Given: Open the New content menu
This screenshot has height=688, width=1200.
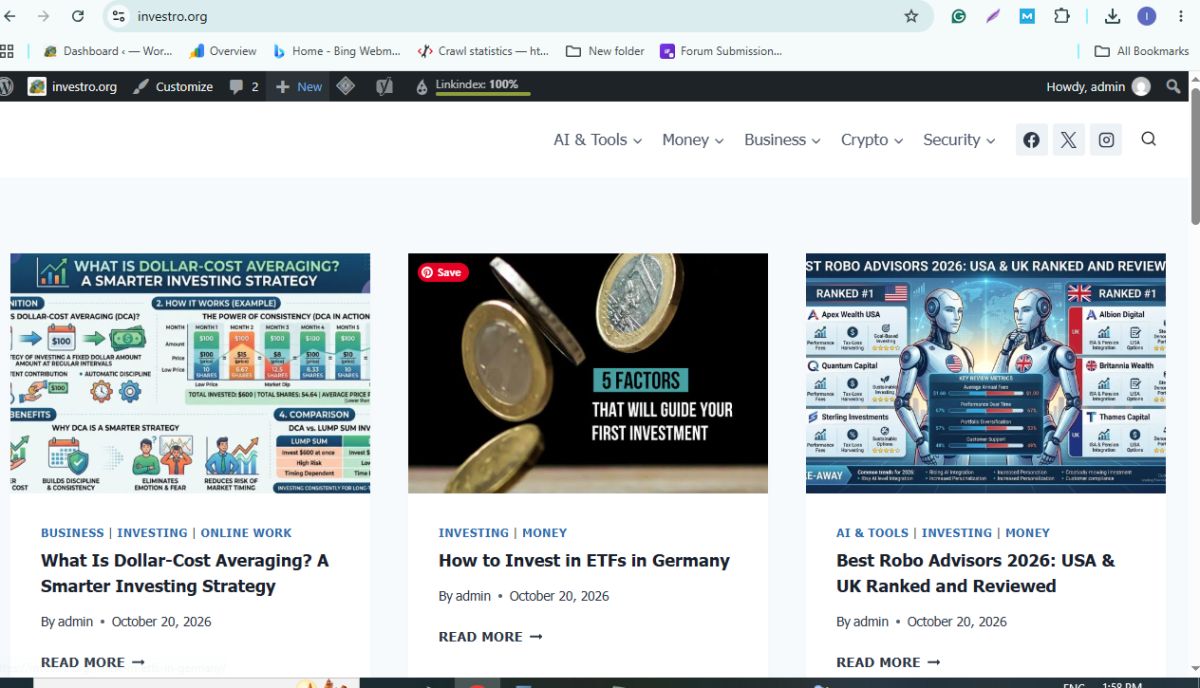Looking at the screenshot, I should pyautogui.click(x=299, y=87).
